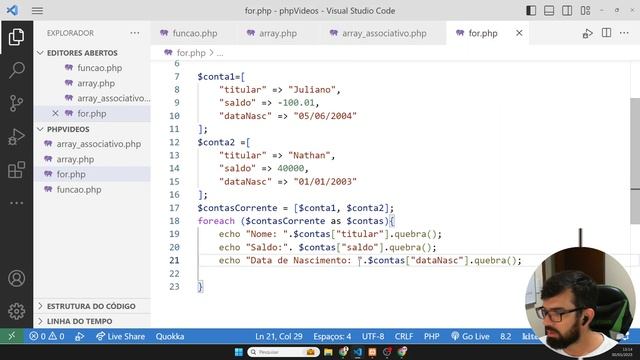
Task: Open the Manage gear icon
Action: (x=16, y=311)
